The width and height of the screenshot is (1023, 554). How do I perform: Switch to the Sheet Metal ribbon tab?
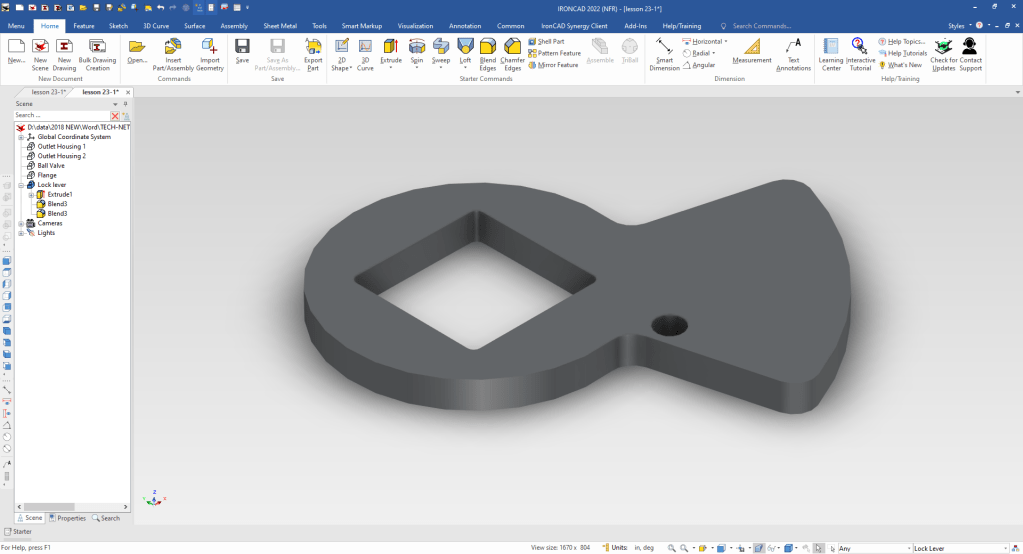click(x=279, y=25)
